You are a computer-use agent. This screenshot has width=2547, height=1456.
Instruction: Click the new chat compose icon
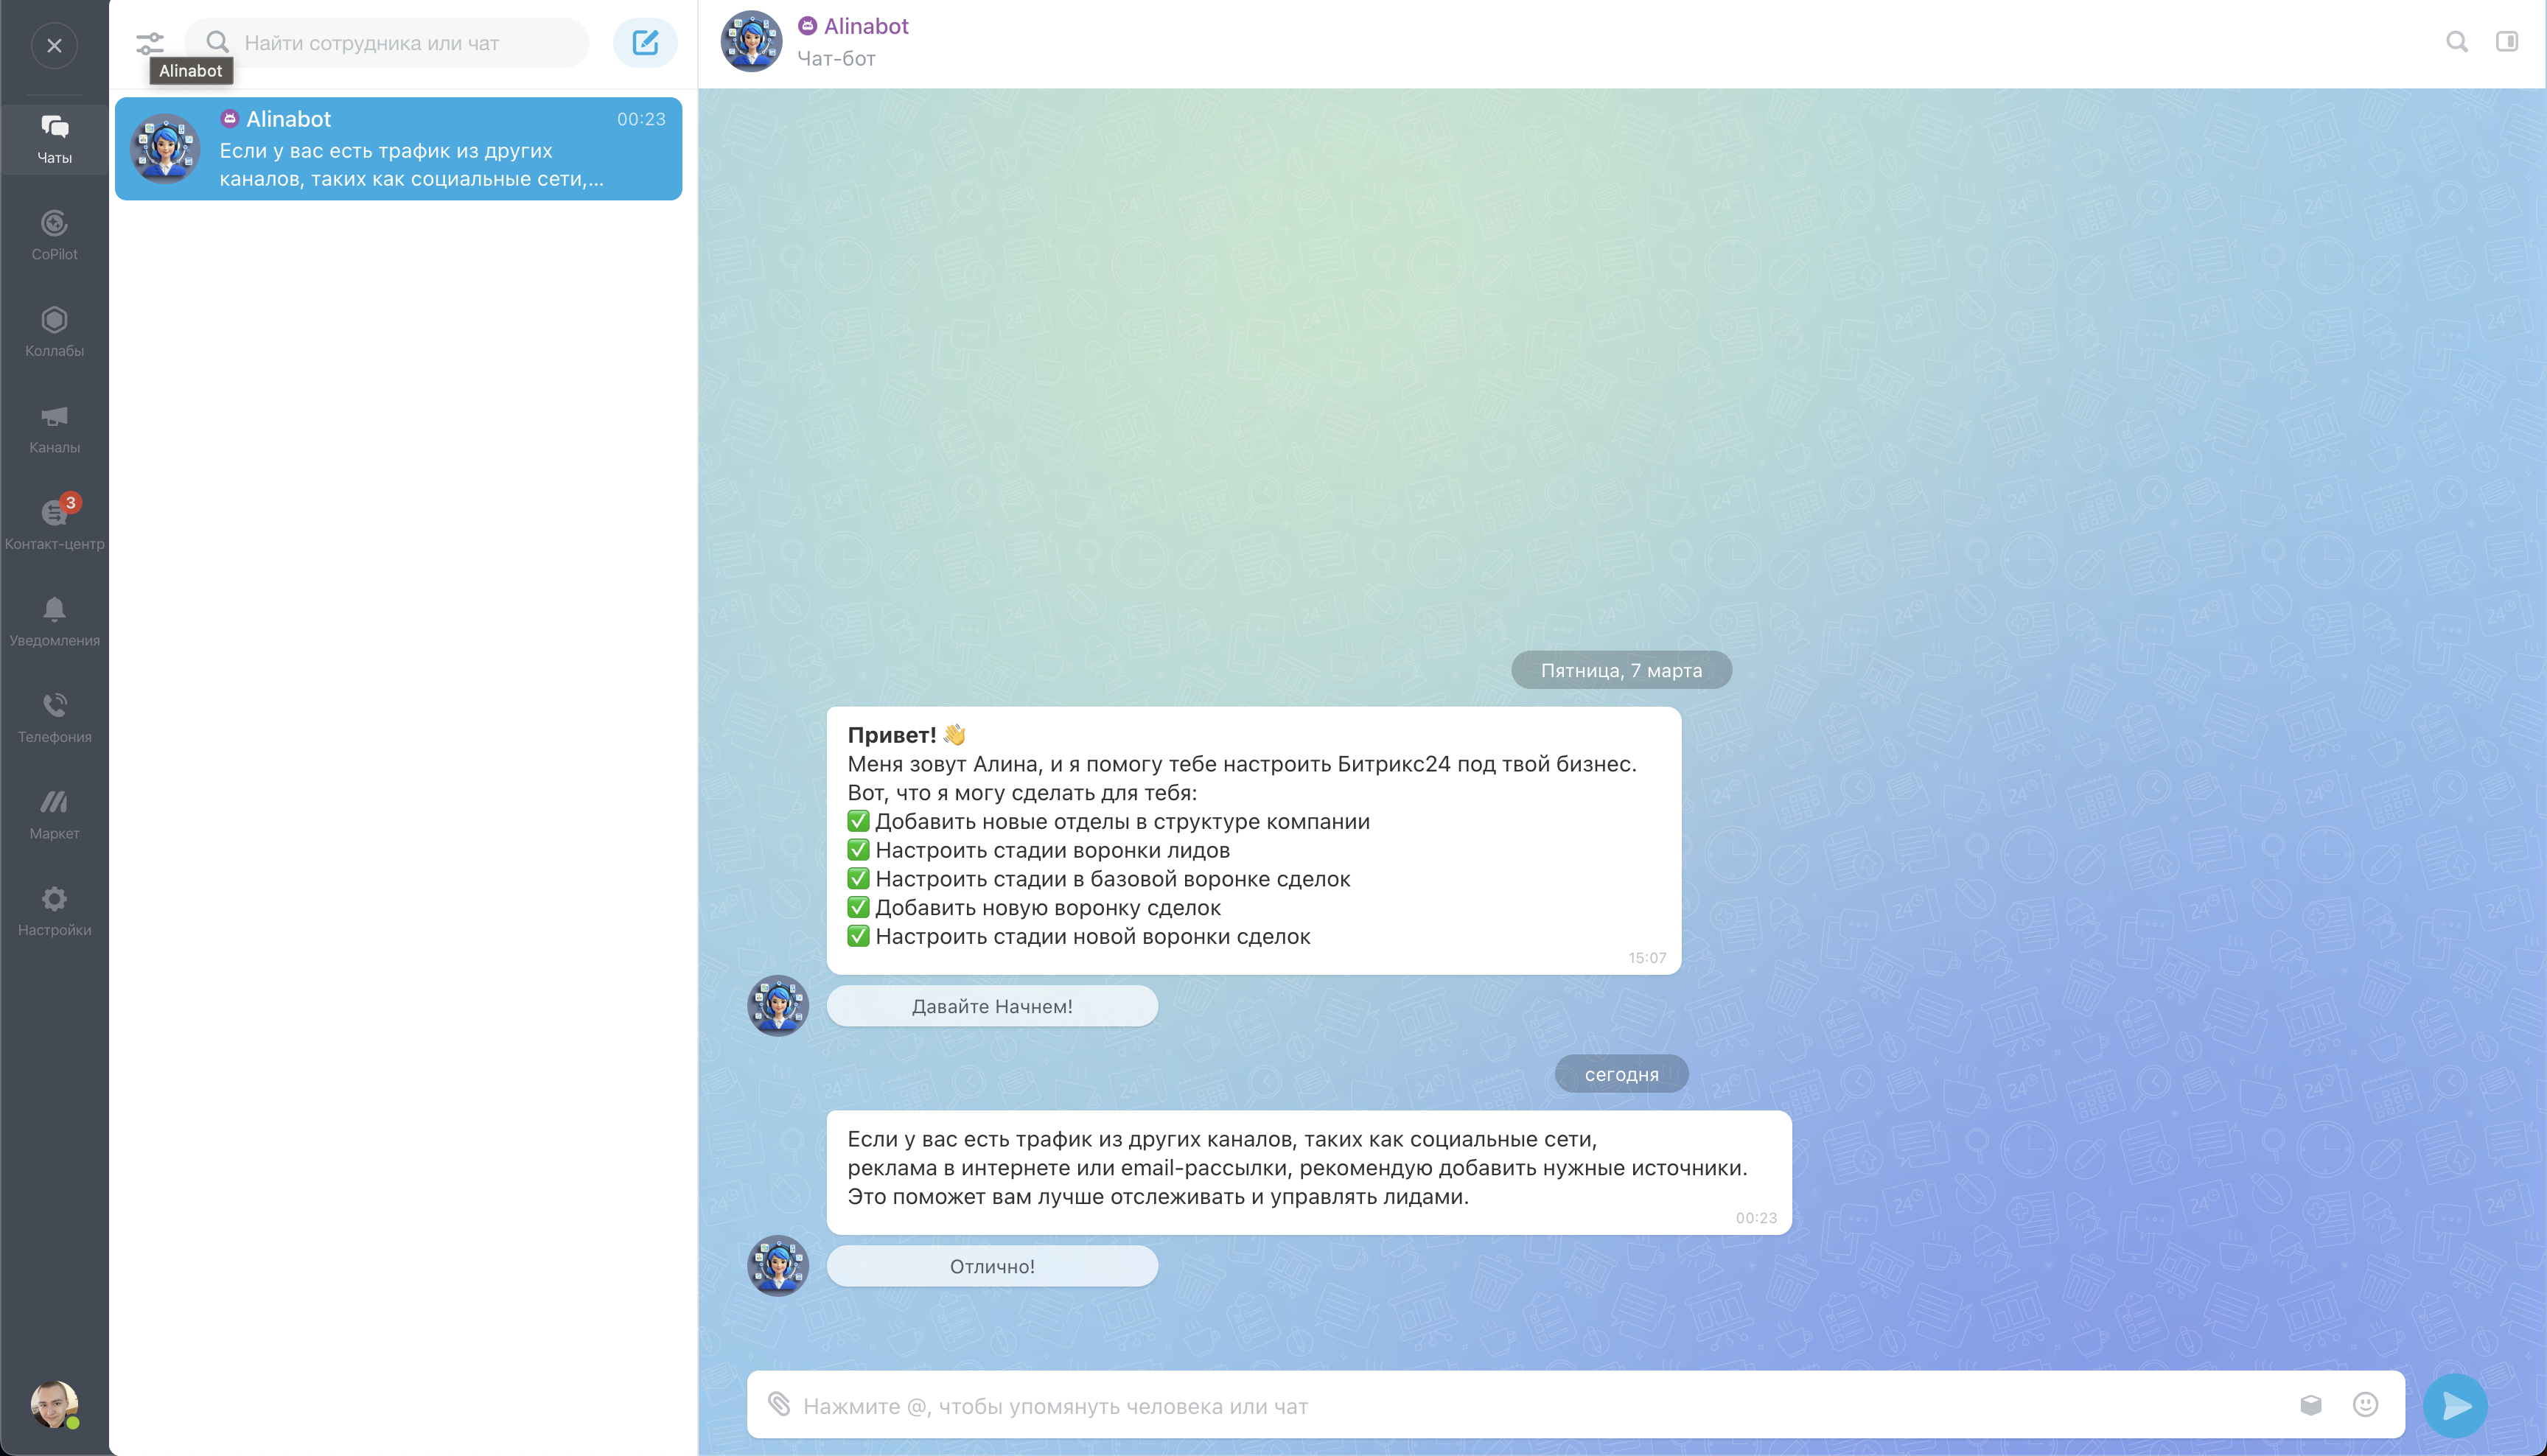(x=645, y=42)
